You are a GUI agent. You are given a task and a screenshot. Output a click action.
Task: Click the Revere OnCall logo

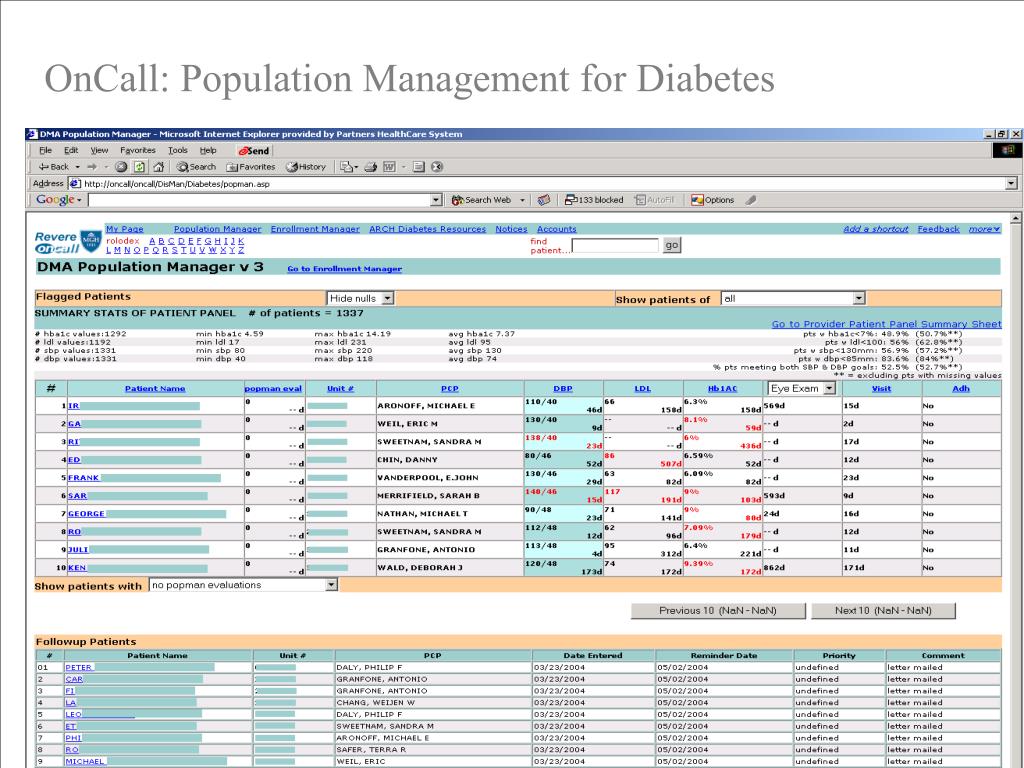(x=68, y=242)
